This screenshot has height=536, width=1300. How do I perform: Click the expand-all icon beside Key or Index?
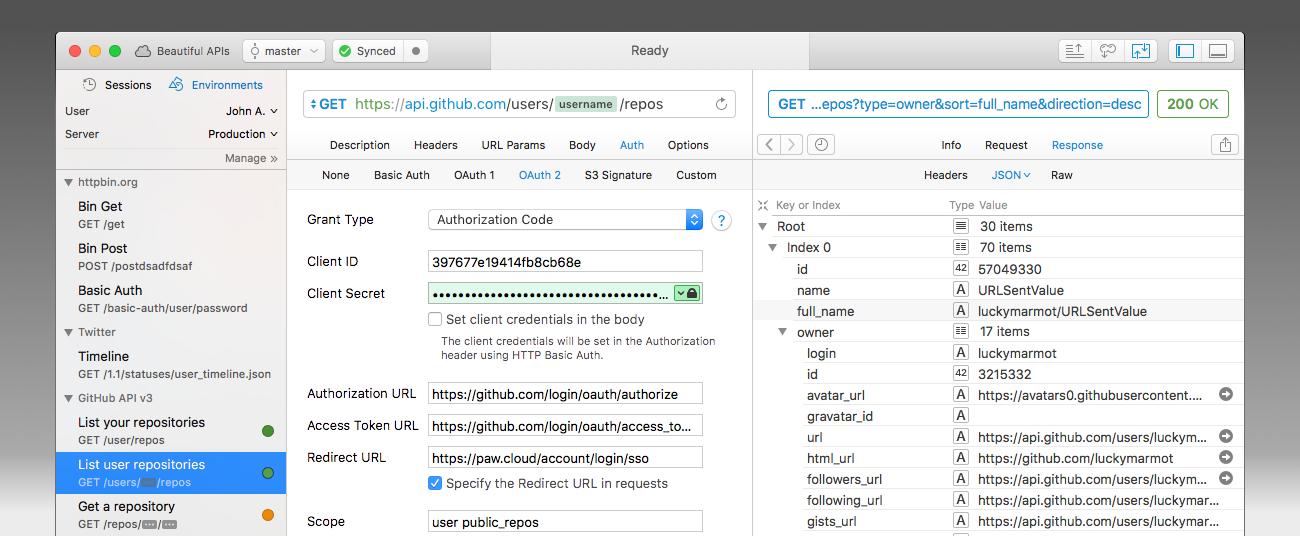click(x=764, y=205)
